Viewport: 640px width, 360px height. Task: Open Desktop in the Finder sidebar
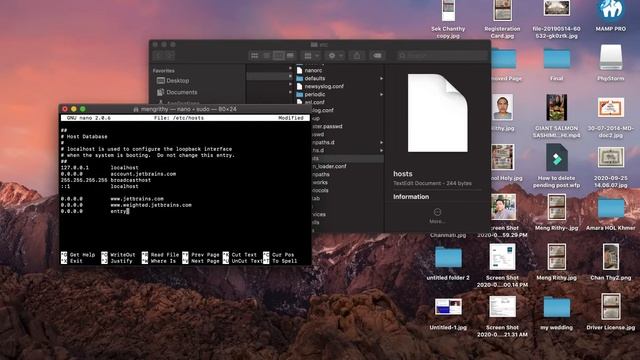[178, 81]
